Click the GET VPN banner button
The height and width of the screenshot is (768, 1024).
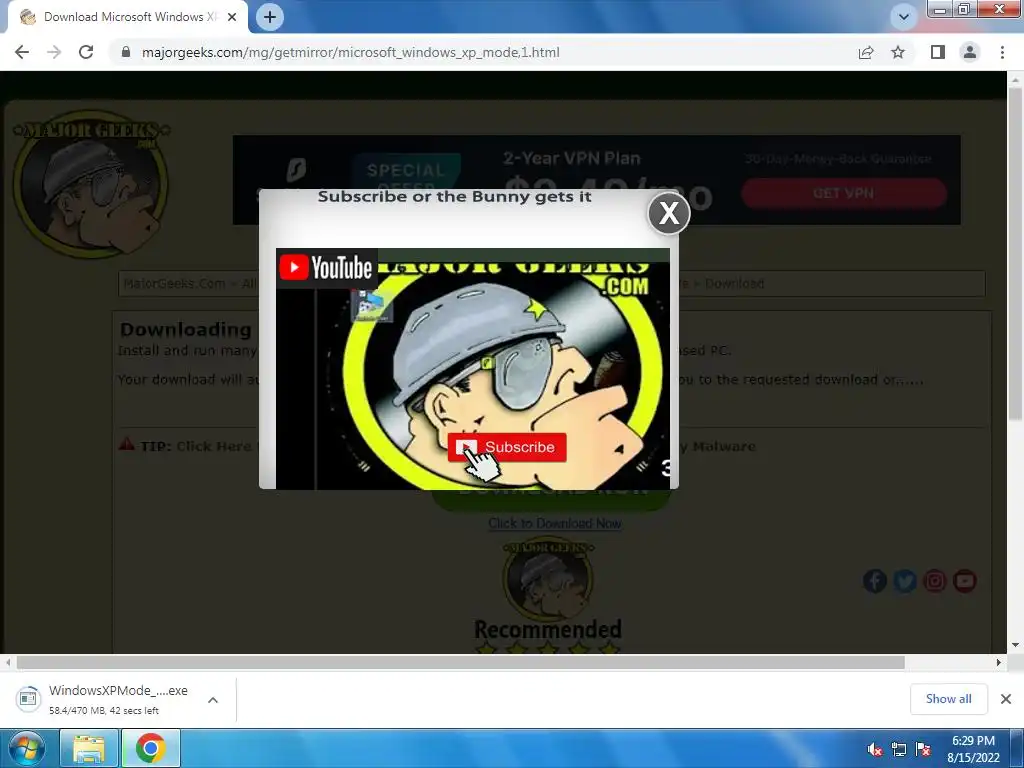(x=844, y=193)
